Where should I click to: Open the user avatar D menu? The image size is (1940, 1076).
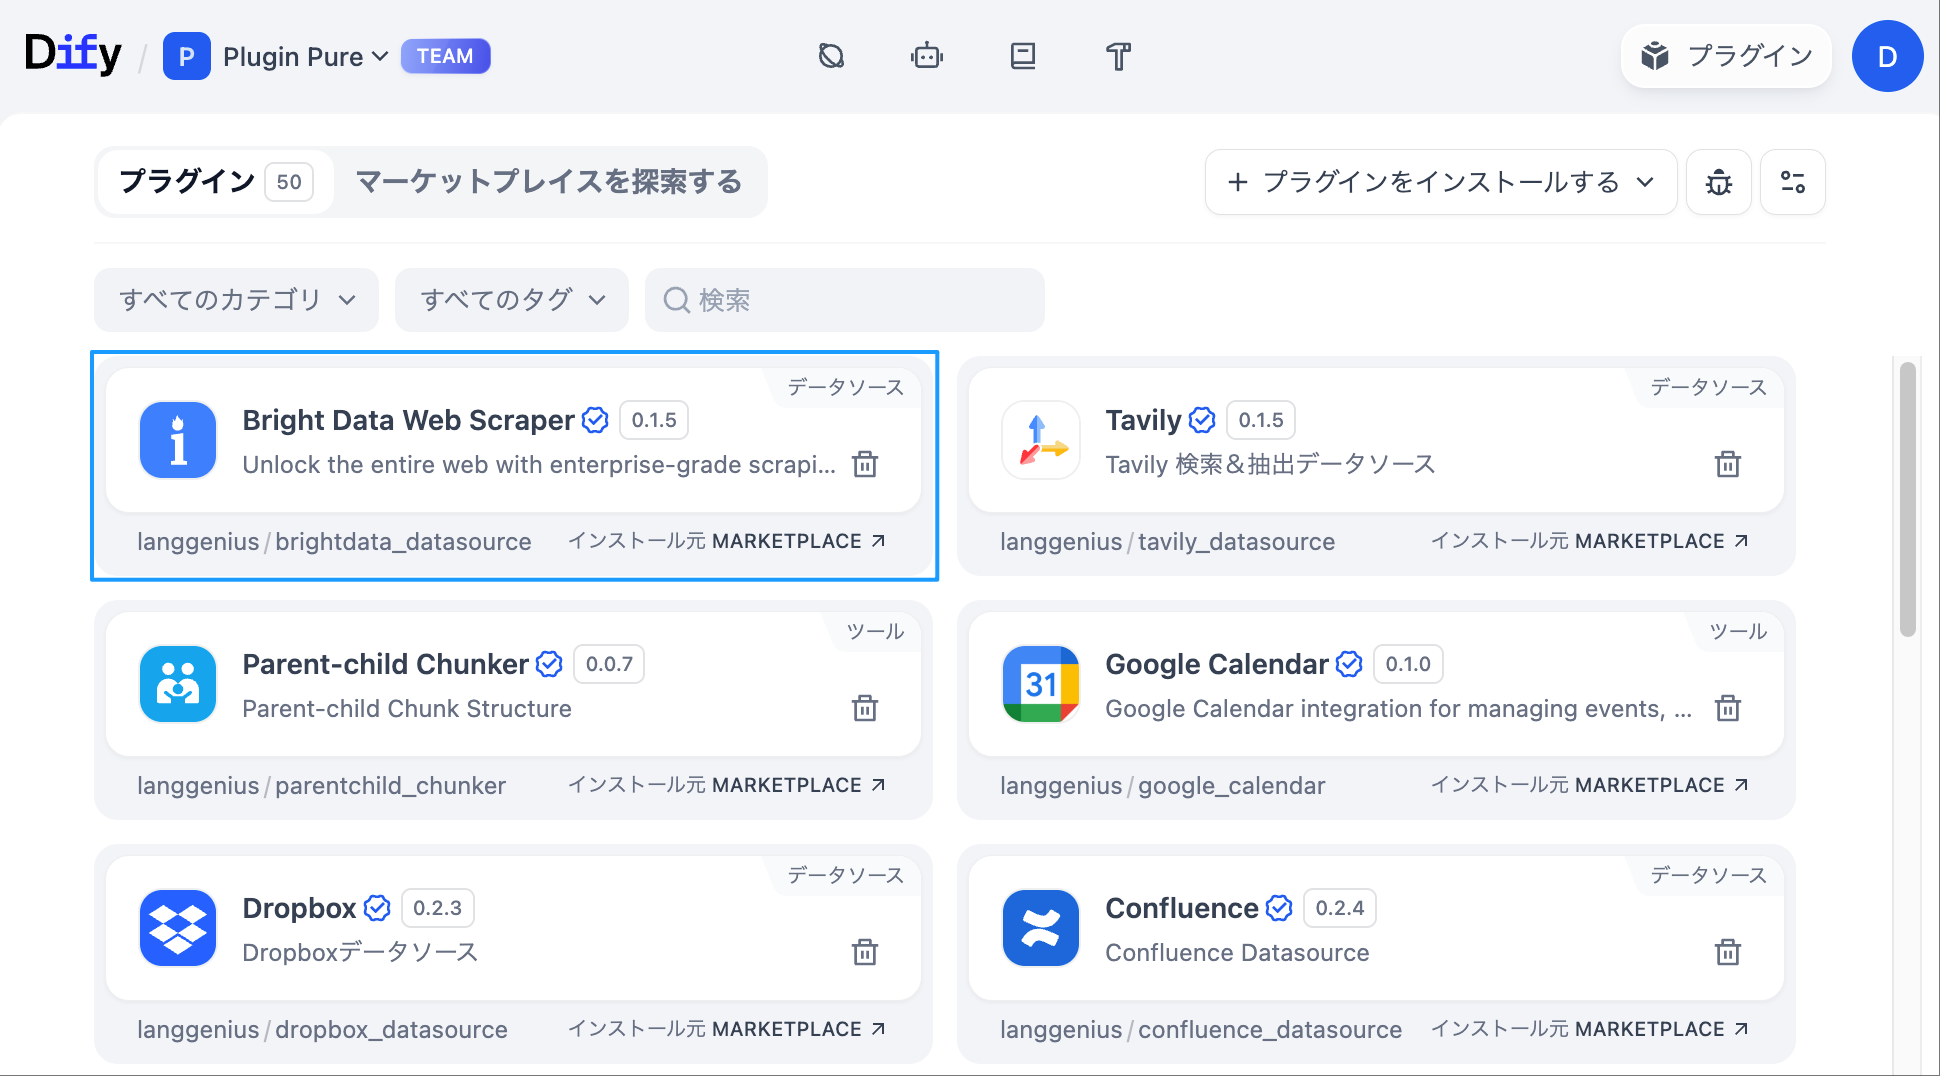coord(1887,56)
